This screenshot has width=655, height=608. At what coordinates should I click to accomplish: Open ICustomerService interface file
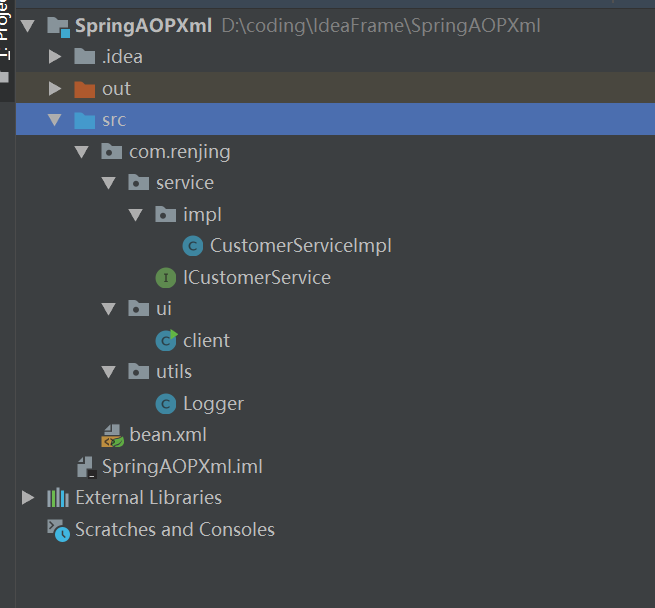[x=257, y=277]
